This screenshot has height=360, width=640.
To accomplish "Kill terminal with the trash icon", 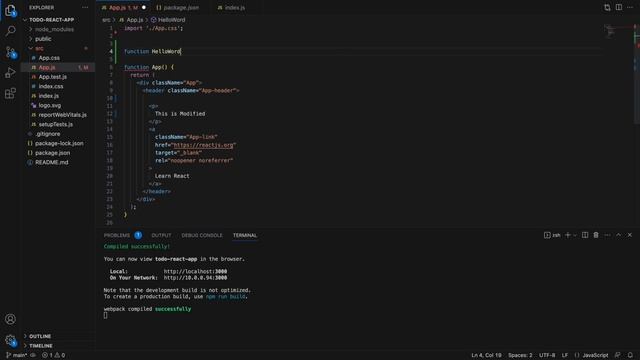I will tap(596, 235).
